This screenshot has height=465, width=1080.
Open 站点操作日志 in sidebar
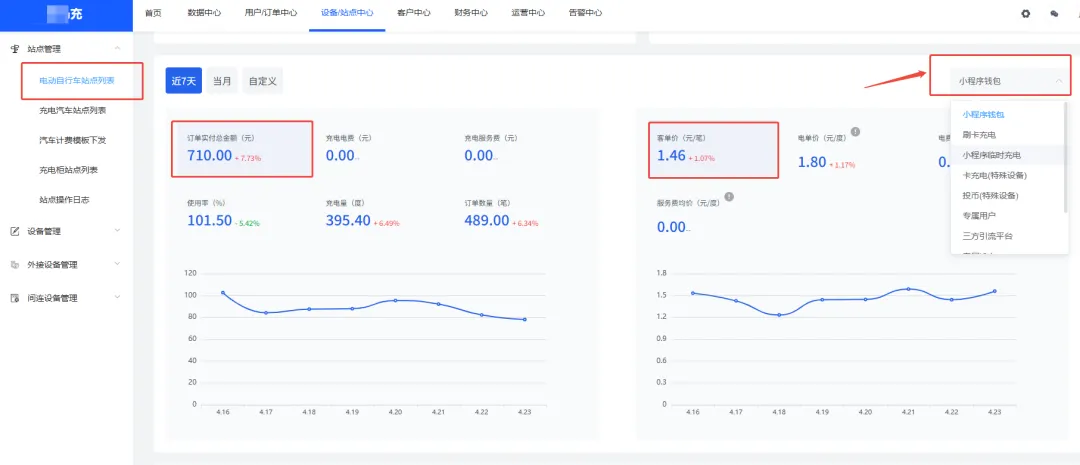point(64,200)
